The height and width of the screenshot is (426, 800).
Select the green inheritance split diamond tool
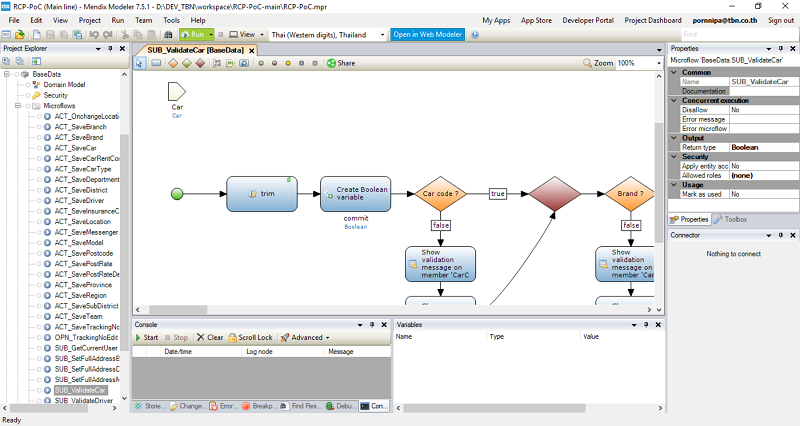point(187,63)
